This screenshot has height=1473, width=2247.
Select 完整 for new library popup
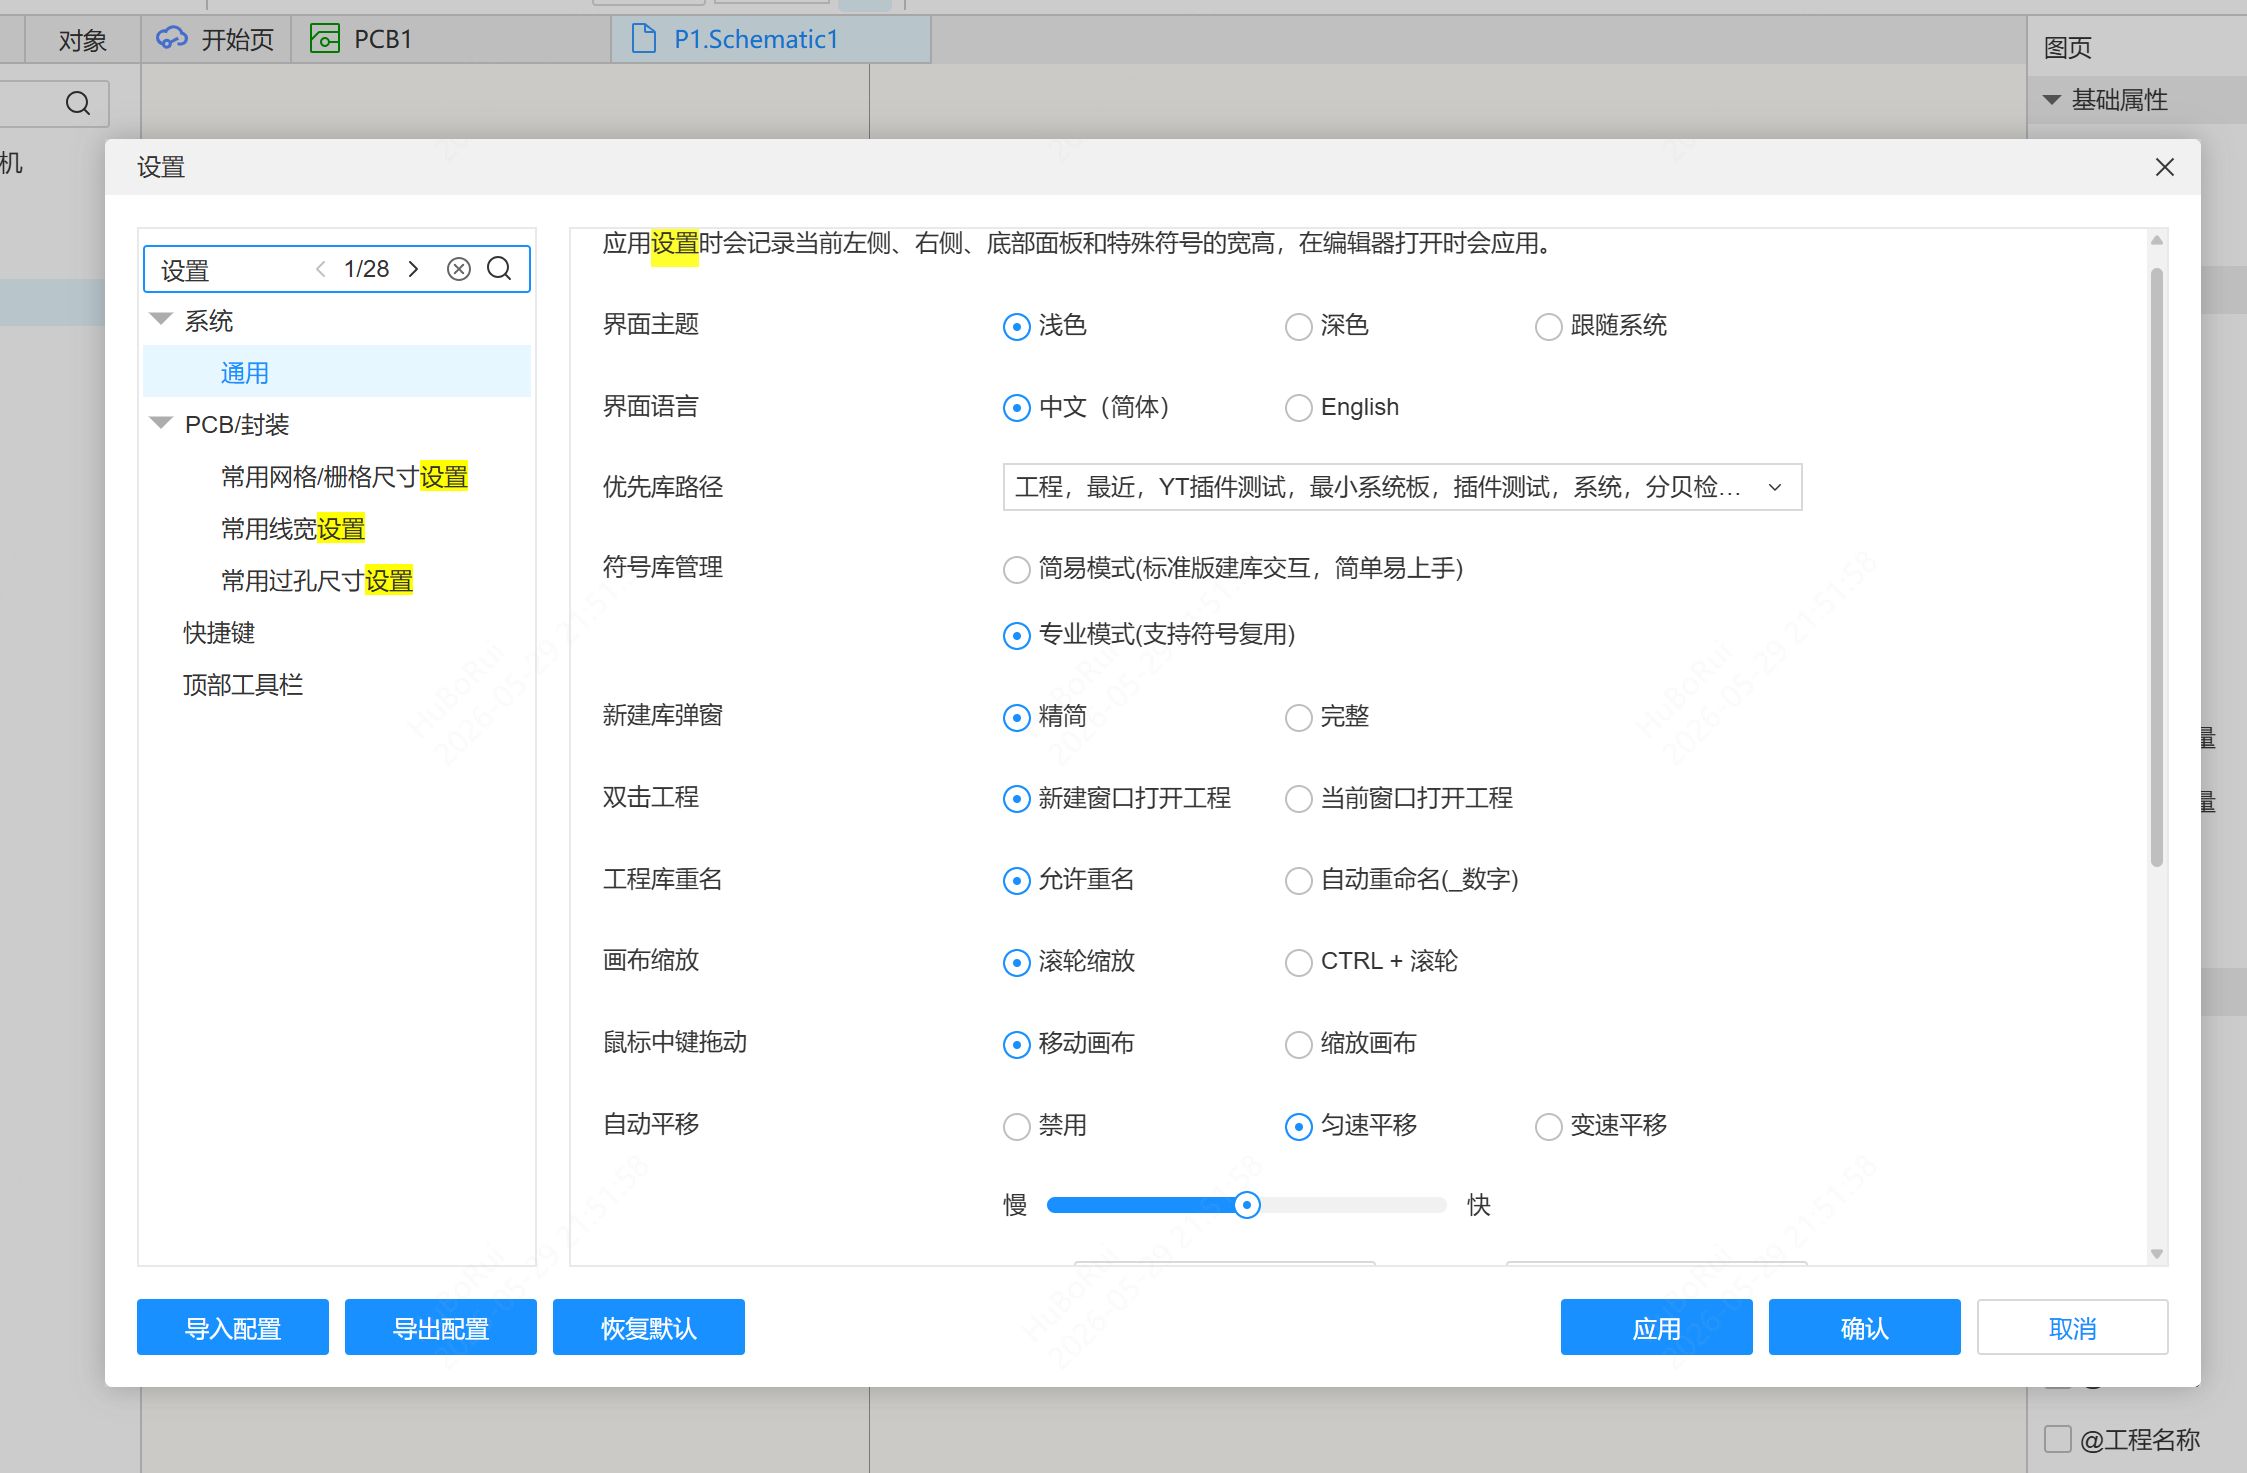[x=1298, y=718]
